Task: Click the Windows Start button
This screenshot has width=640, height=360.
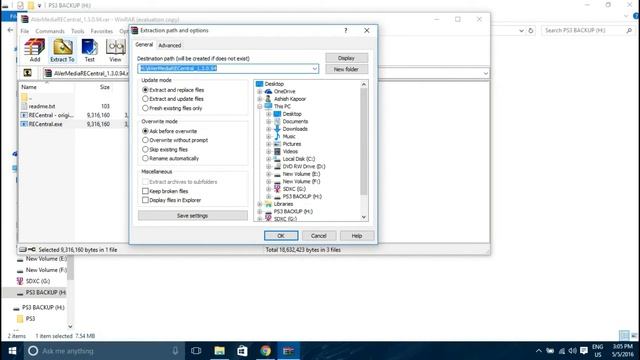Action: click(x=12, y=351)
